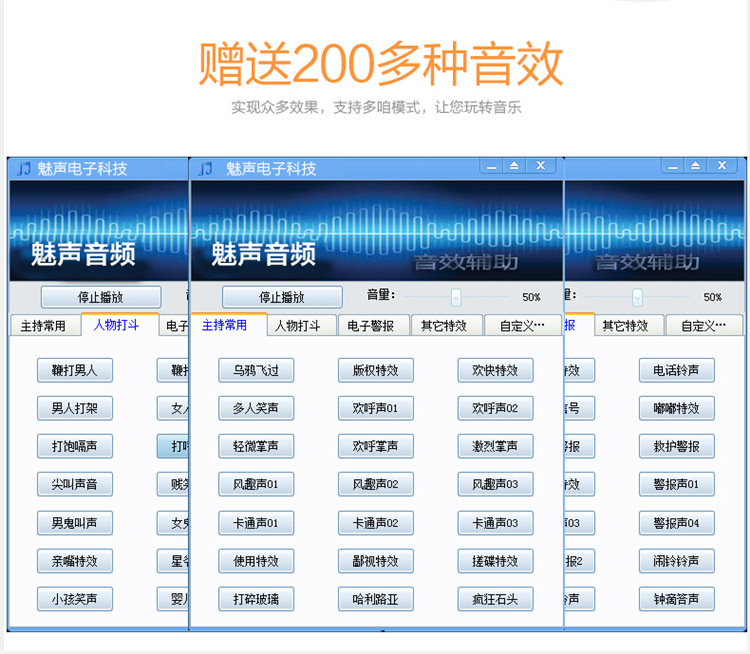Play the 哈利路亚 sound effect
750x654 pixels.
375,599
